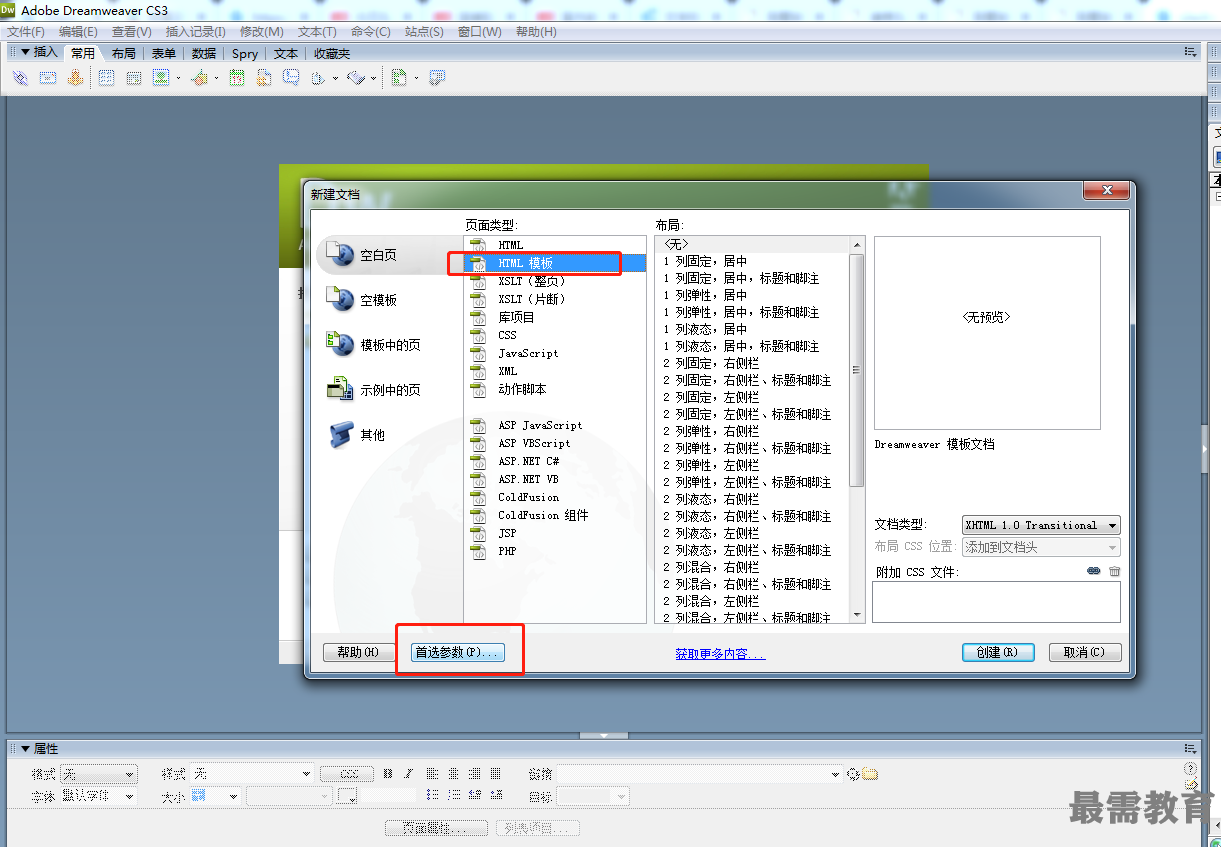This screenshot has height=847, width=1221.
Task: Open the 获取更多内容... link
Action: tap(720, 654)
